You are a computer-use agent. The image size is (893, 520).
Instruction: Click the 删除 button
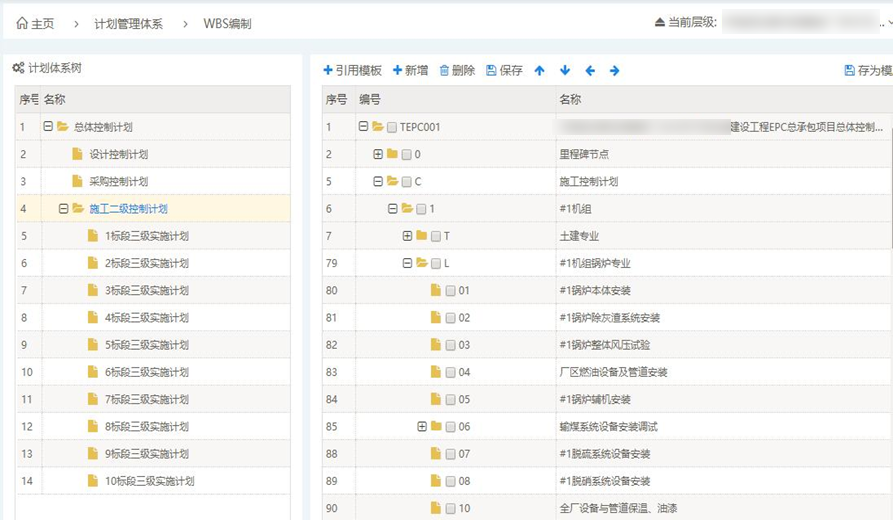tap(457, 70)
